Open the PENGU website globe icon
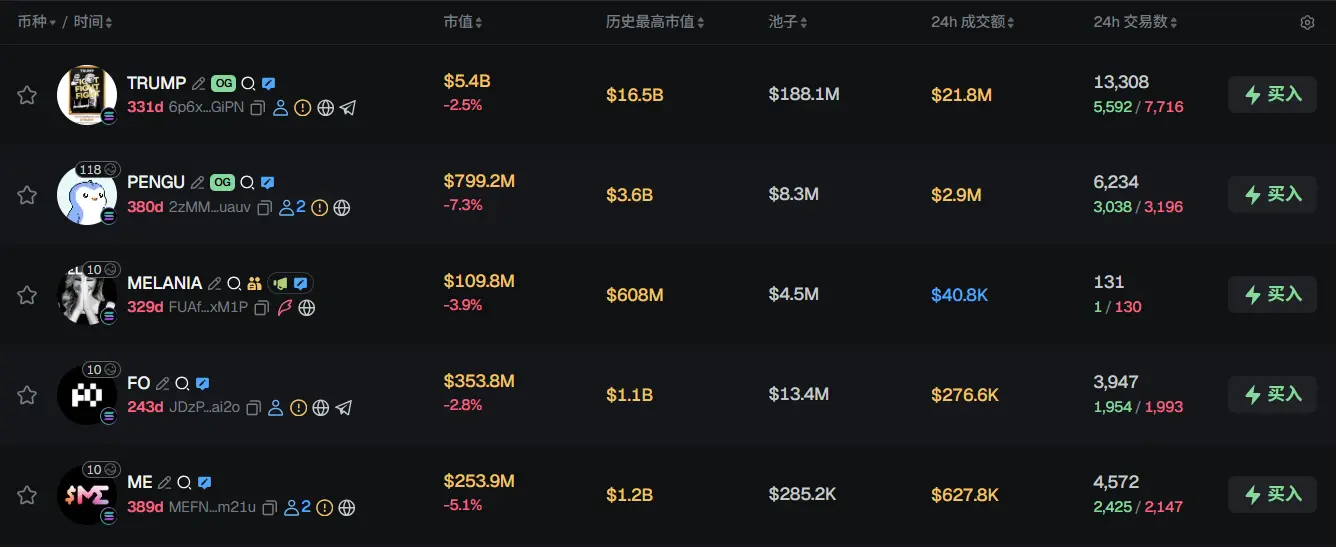The height and width of the screenshot is (547, 1336). 342,208
